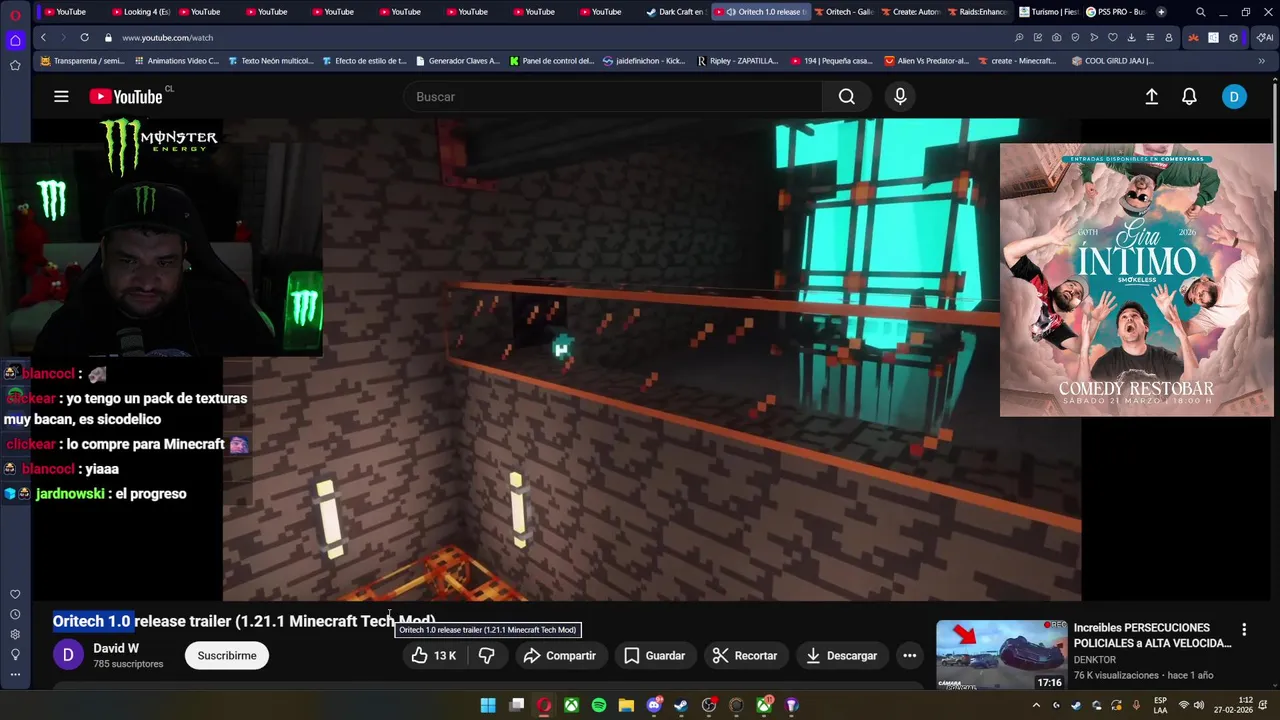Open 'Generador Claves A...' bookmark
The width and height of the screenshot is (1280, 720).
[x=457, y=61]
